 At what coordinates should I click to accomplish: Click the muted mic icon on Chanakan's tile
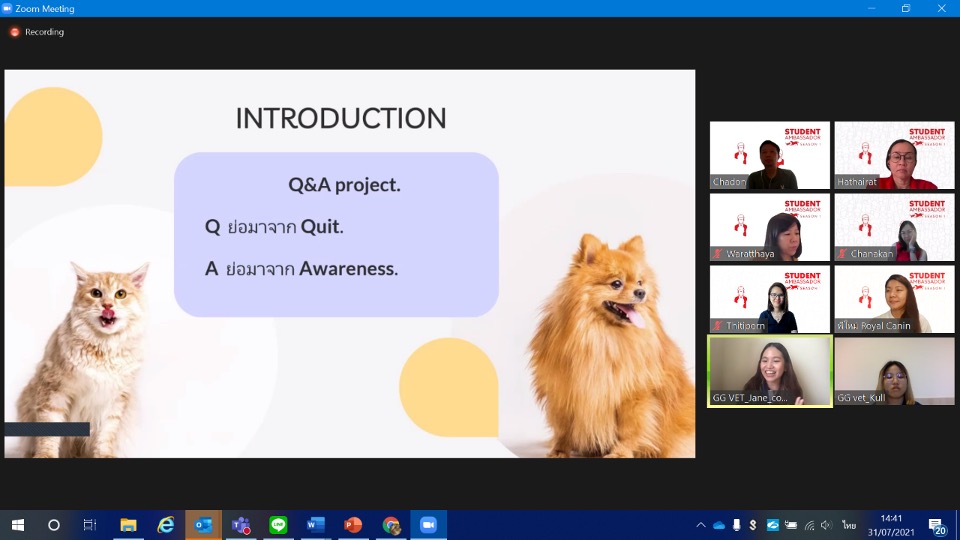(842, 254)
